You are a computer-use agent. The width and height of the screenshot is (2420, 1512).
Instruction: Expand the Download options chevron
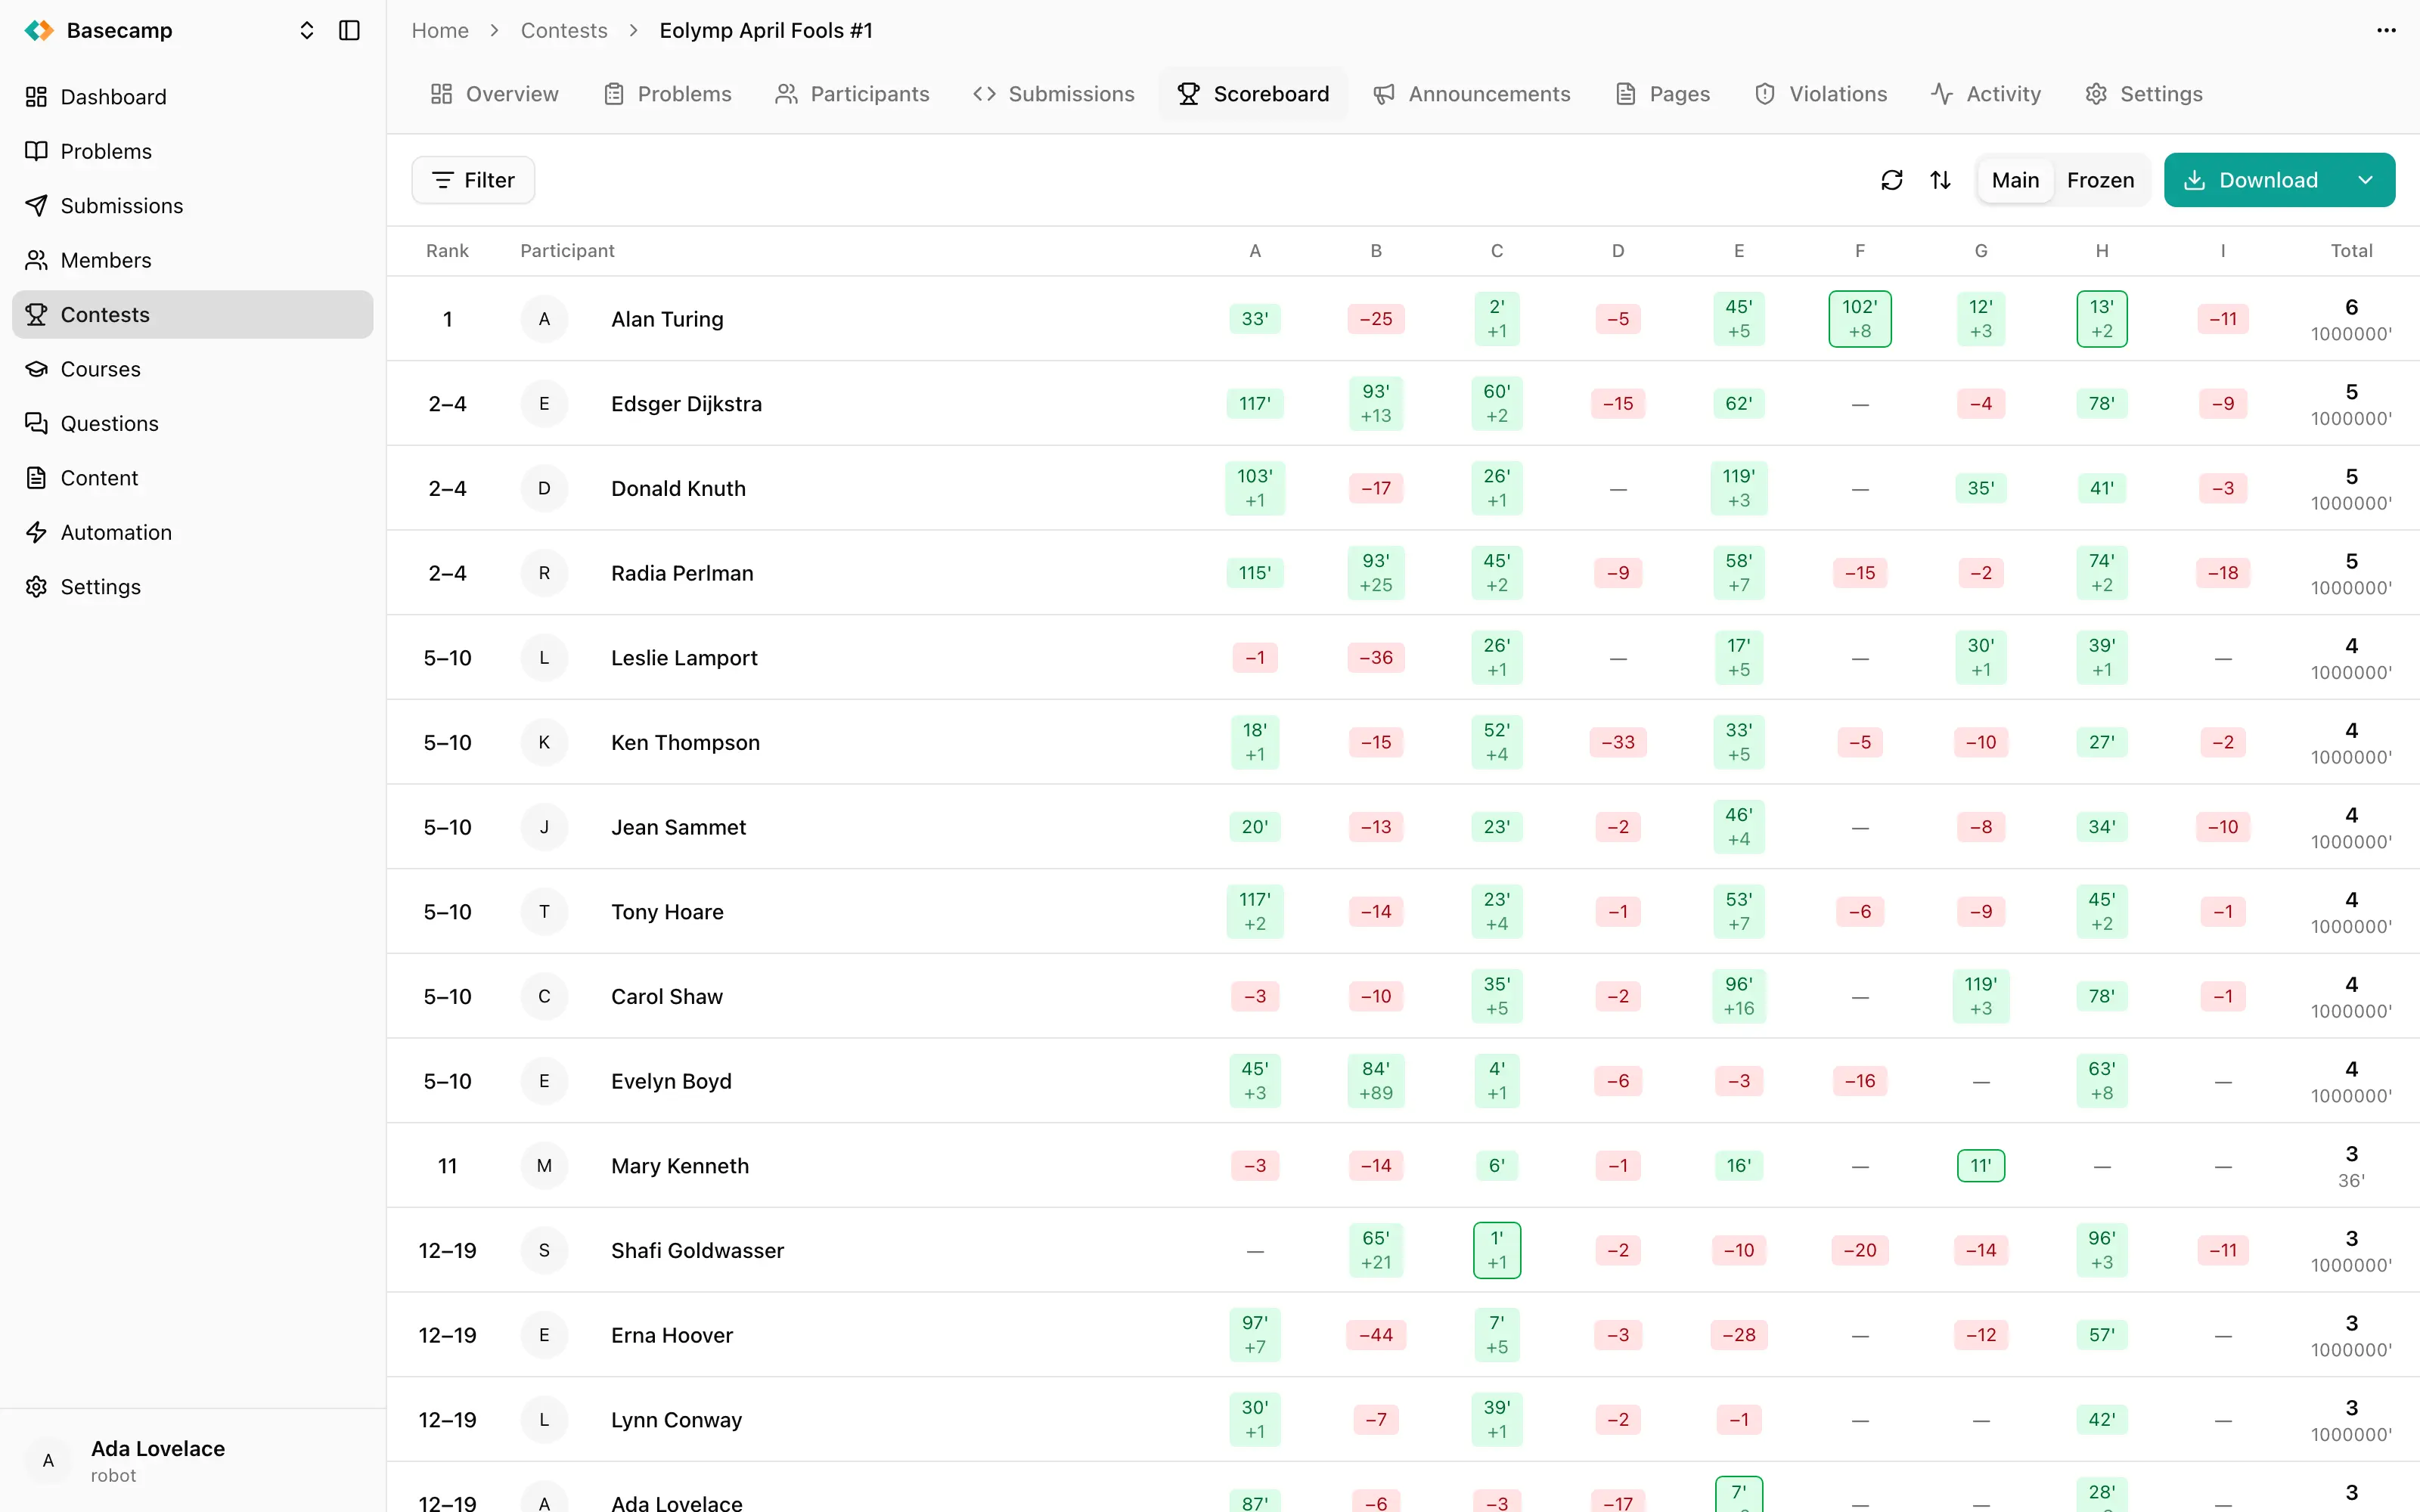click(x=2365, y=180)
